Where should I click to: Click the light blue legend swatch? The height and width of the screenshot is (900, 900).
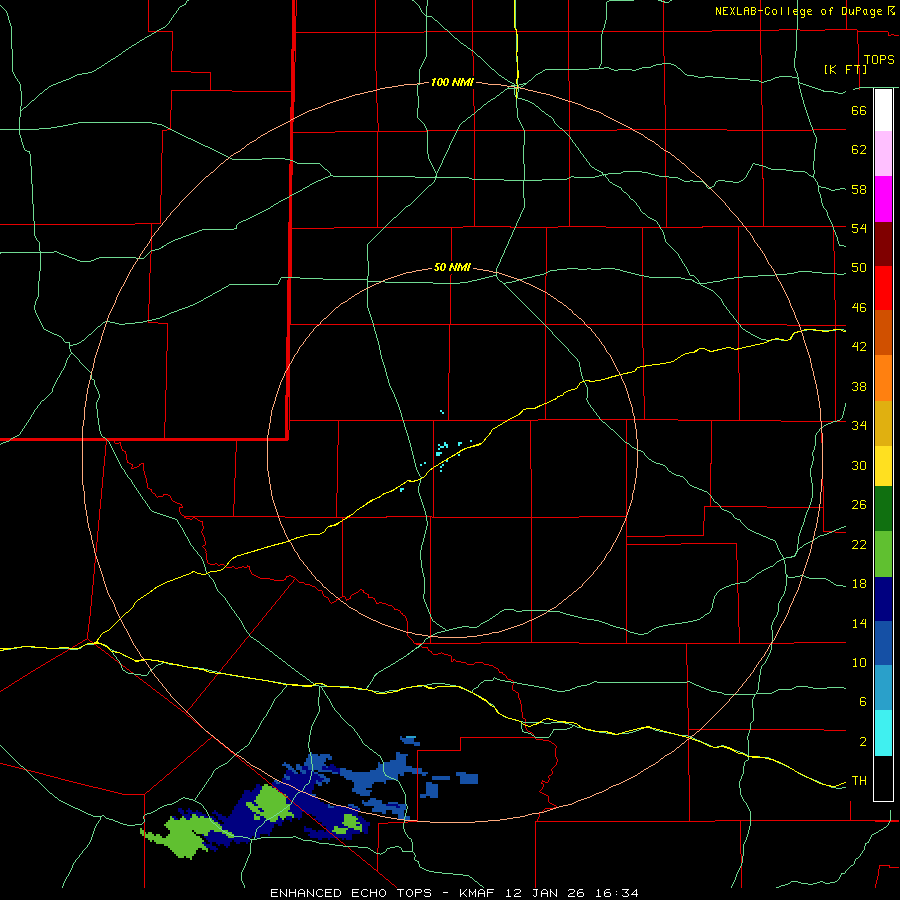click(x=883, y=688)
